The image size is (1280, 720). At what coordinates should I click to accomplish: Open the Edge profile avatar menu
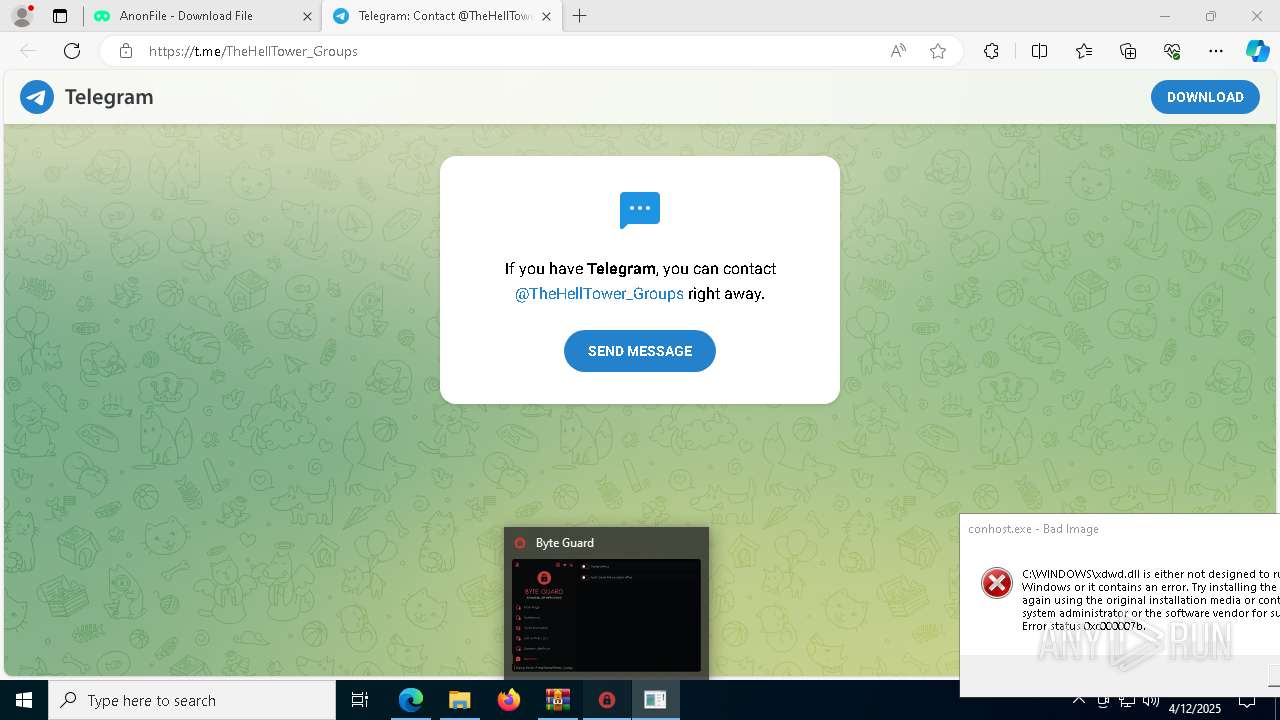[22, 16]
